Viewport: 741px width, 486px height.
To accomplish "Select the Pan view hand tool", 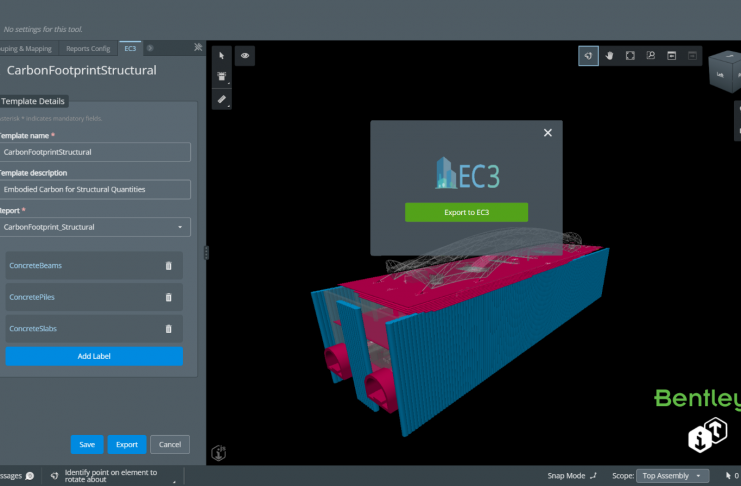I will (x=609, y=55).
